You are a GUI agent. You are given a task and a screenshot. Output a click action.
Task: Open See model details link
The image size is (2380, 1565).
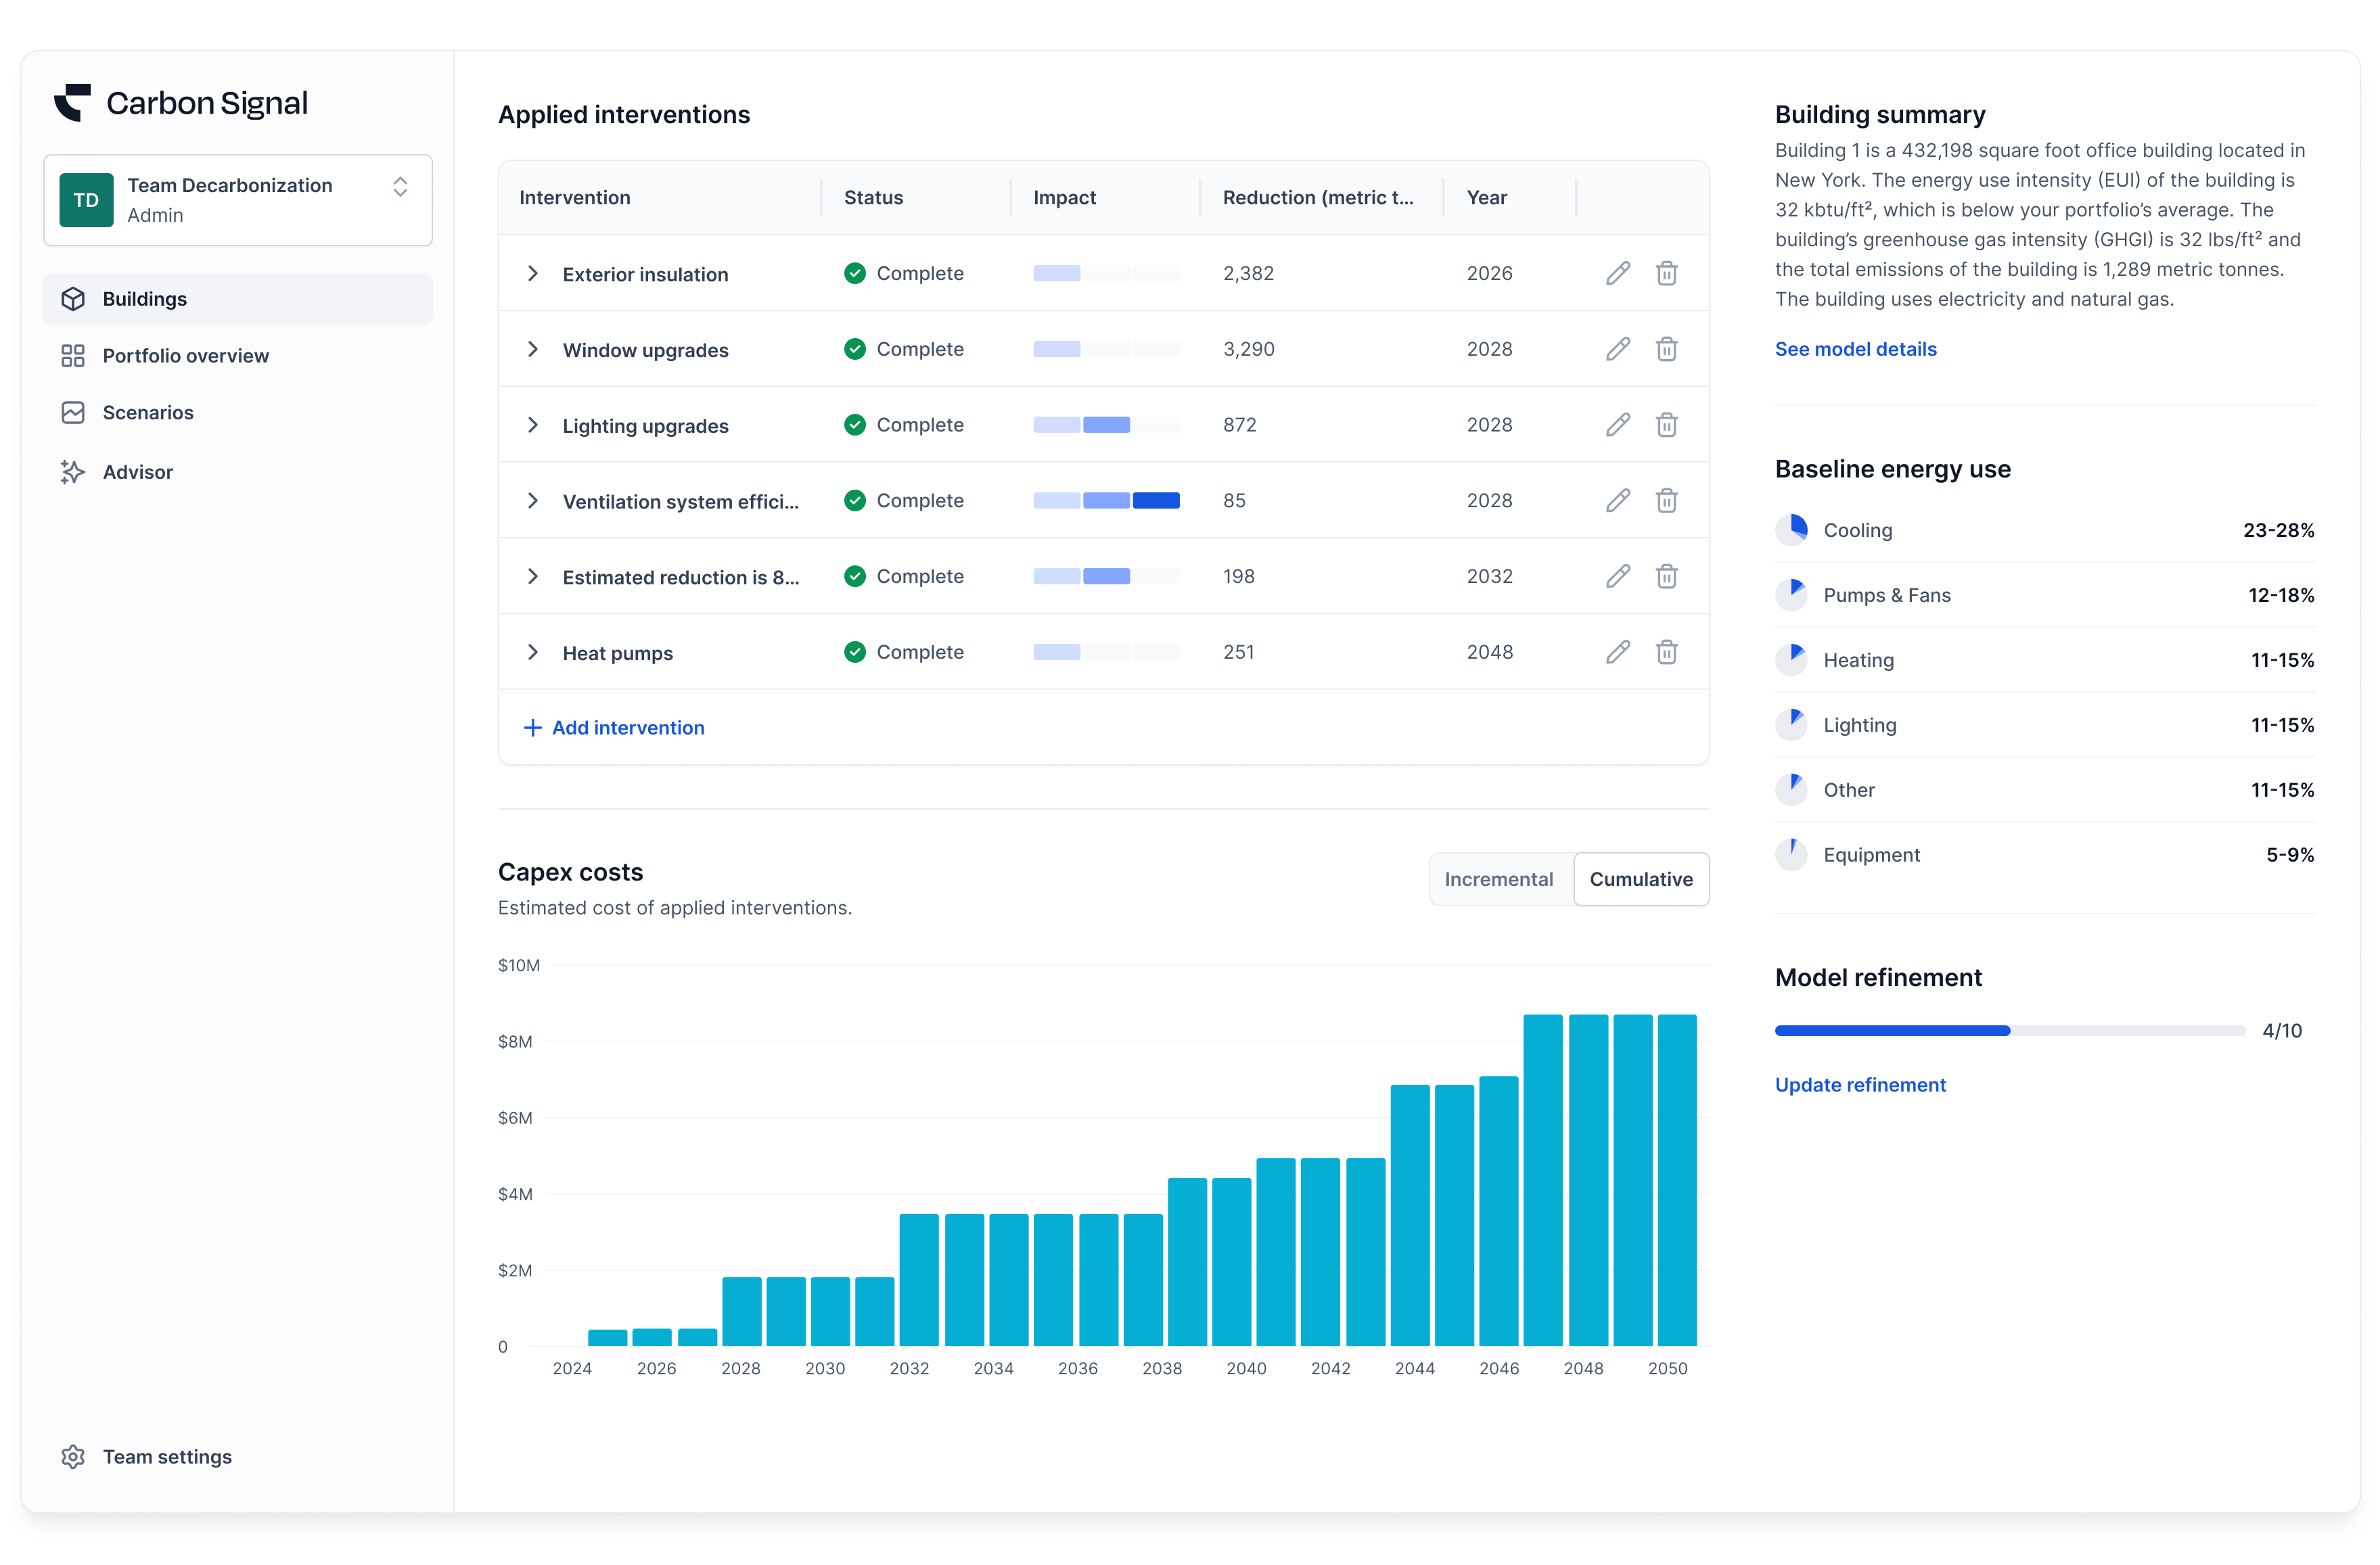tap(1855, 349)
